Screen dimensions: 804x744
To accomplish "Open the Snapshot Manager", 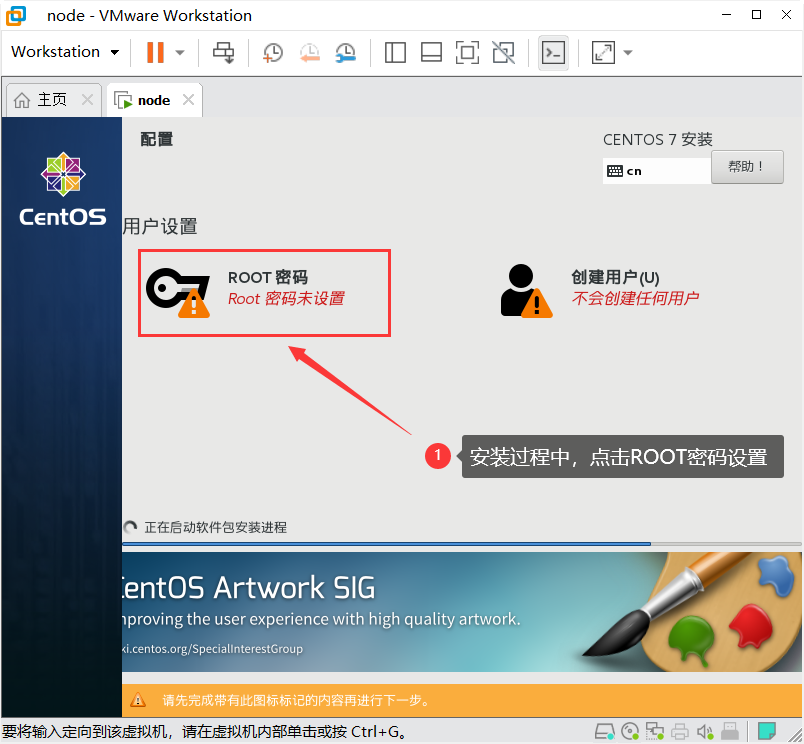I will (x=346, y=52).
